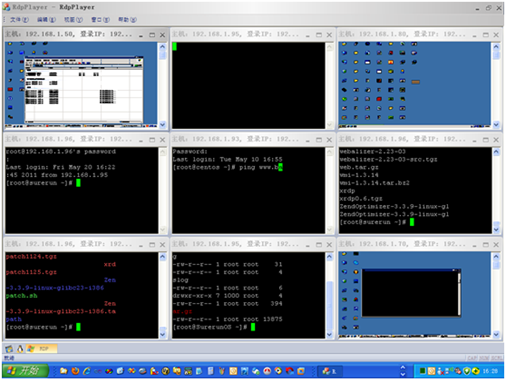Open the 帮助 (Help) menu
Viewport: 506px width, 382px height.
[127, 20]
